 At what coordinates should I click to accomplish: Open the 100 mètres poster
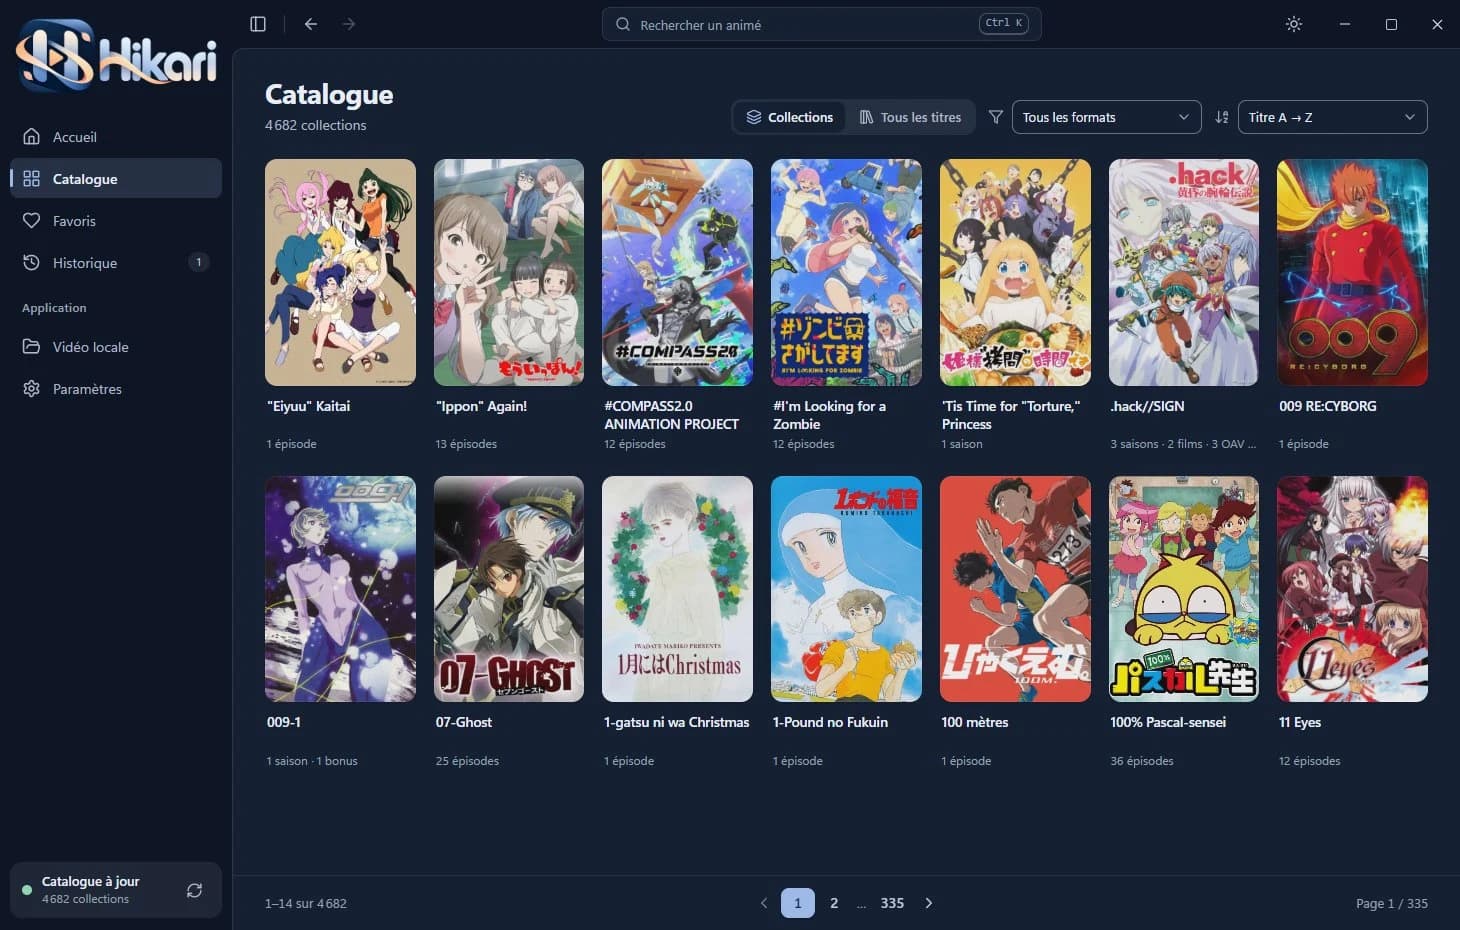(1015, 589)
